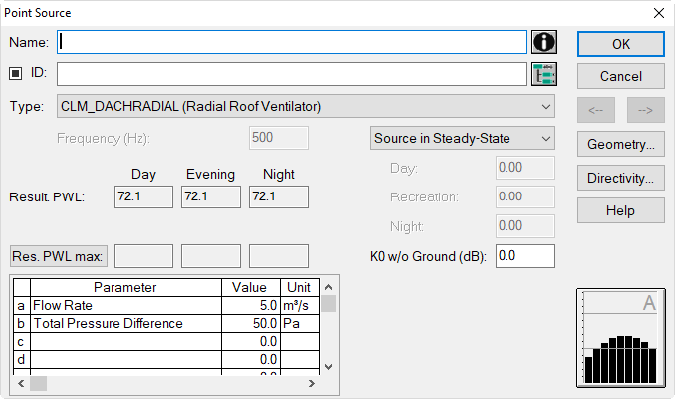Click the vertical scrollbar thumb of table
The height and width of the screenshot is (399, 675).
(x=328, y=303)
